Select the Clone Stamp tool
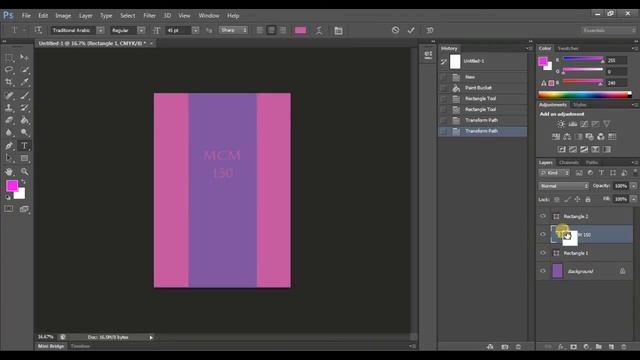Viewport: 640px width, 360px height. click(9, 108)
